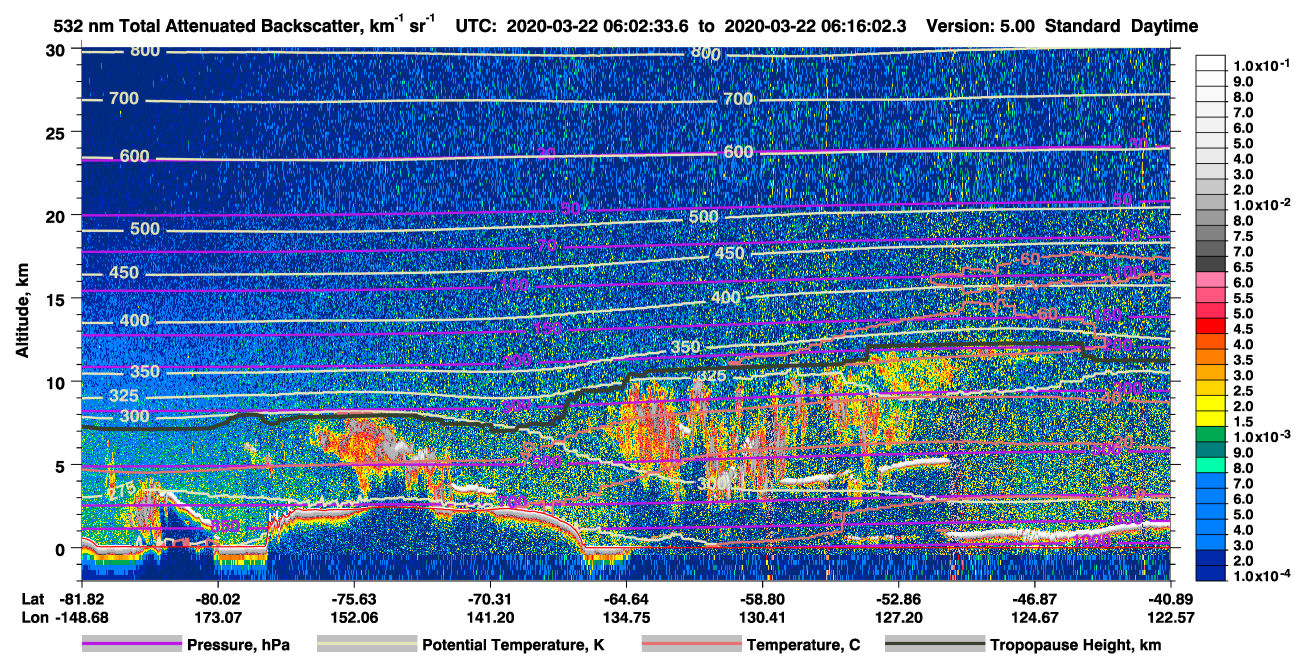The height and width of the screenshot is (667, 1300).
Task: Click the 'Lat' row label
Action: pyautogui.click(x=32, y=598)
